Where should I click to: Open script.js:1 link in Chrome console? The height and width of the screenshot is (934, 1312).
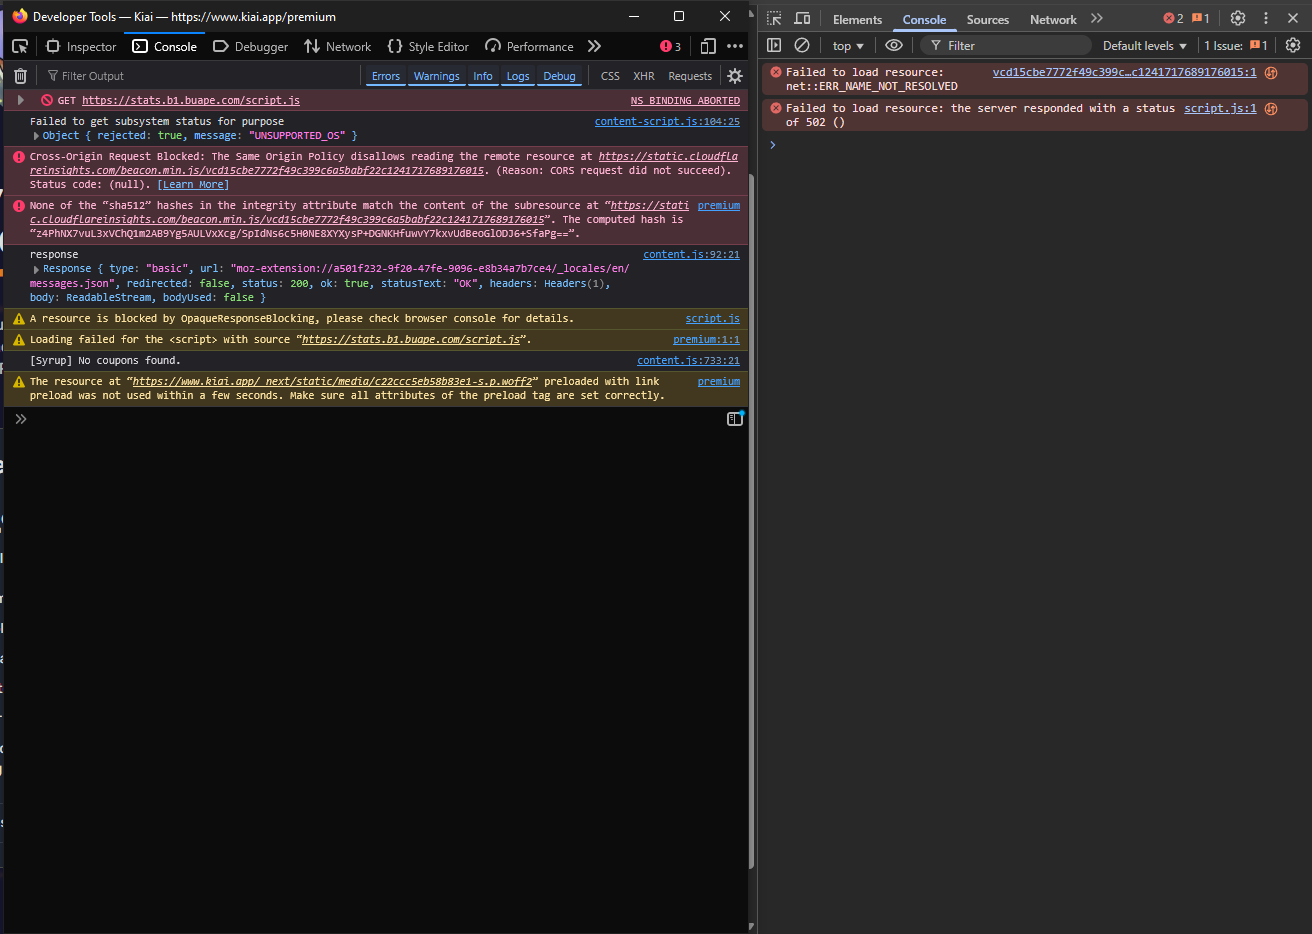[x=1220, y=108]
